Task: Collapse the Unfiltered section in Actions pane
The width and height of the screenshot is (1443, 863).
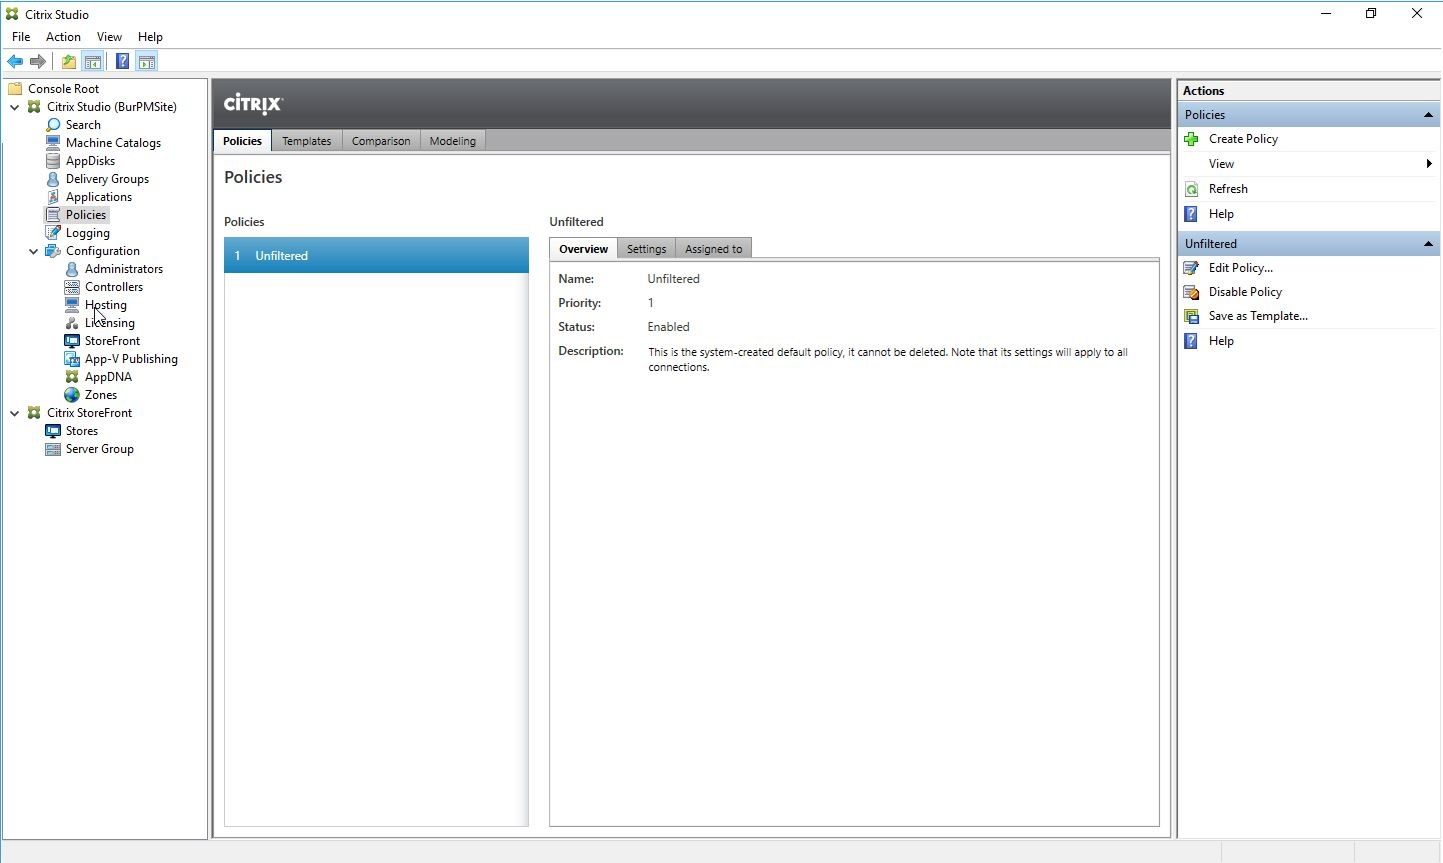Action: point(1428,244)
